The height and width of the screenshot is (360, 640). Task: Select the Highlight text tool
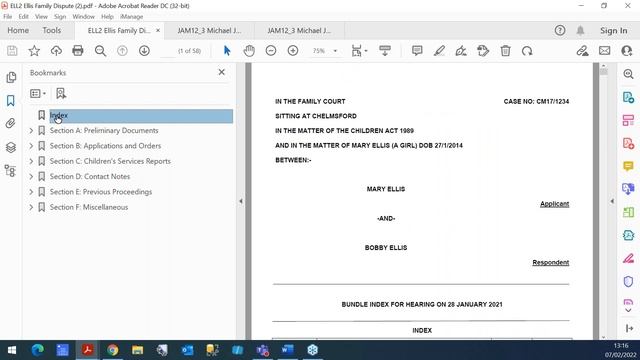(439, 51)
